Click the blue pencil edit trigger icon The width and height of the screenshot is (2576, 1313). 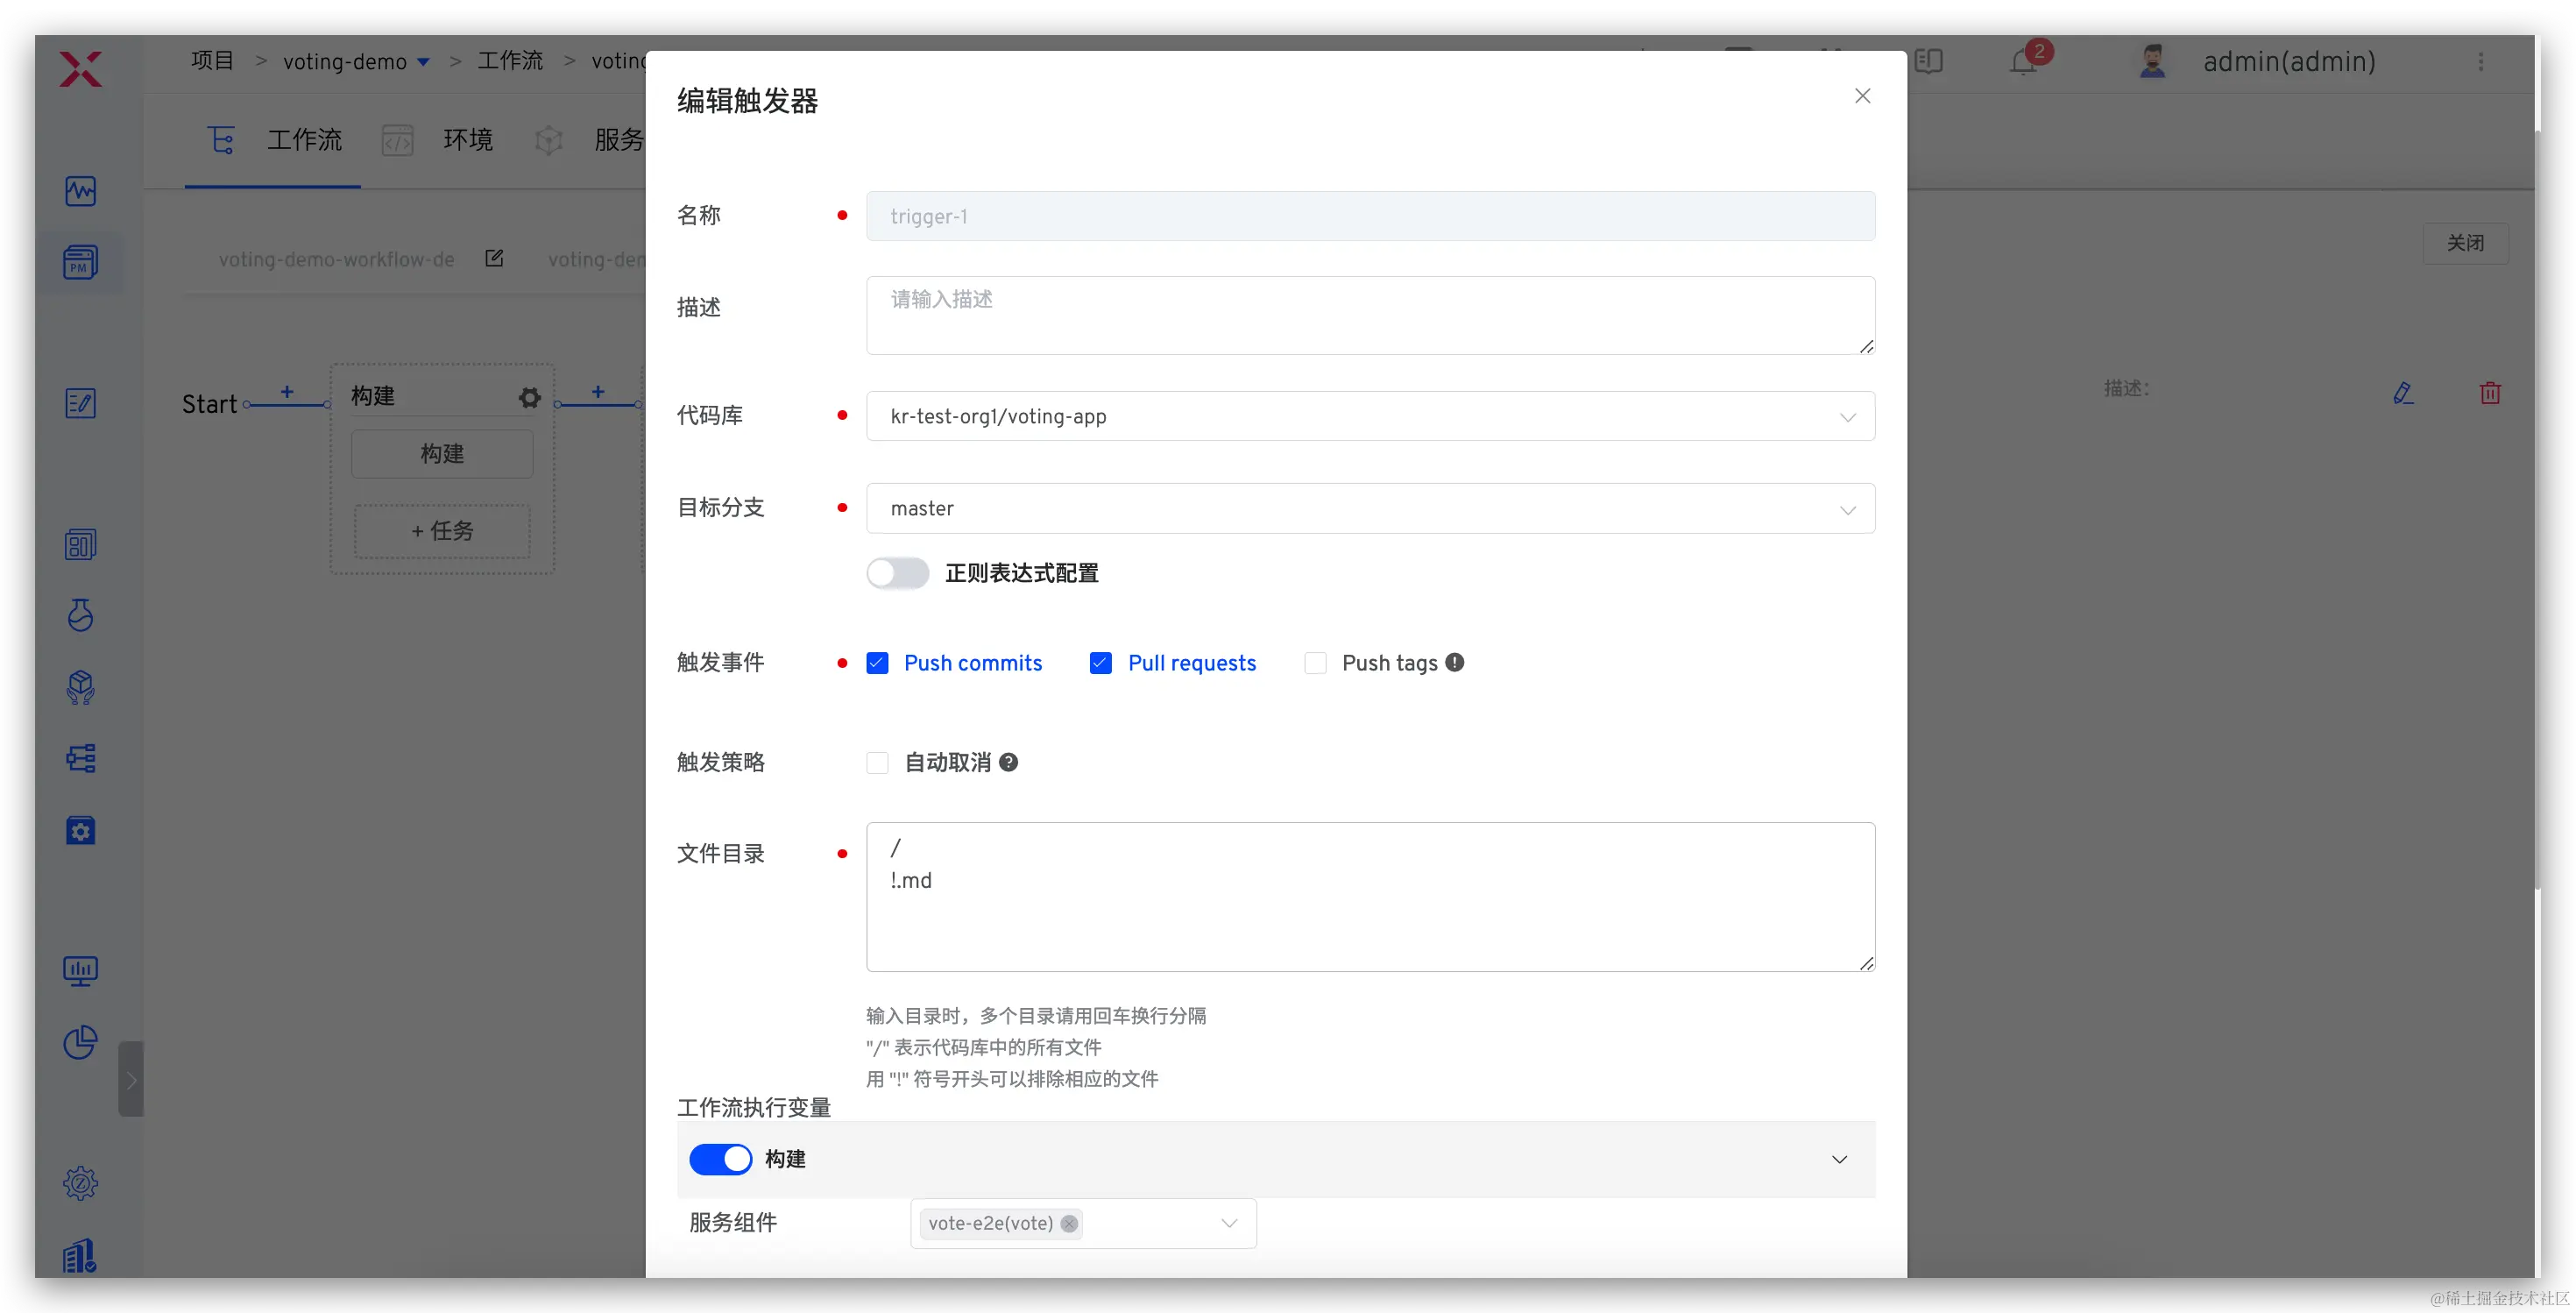click(2403, 393)
